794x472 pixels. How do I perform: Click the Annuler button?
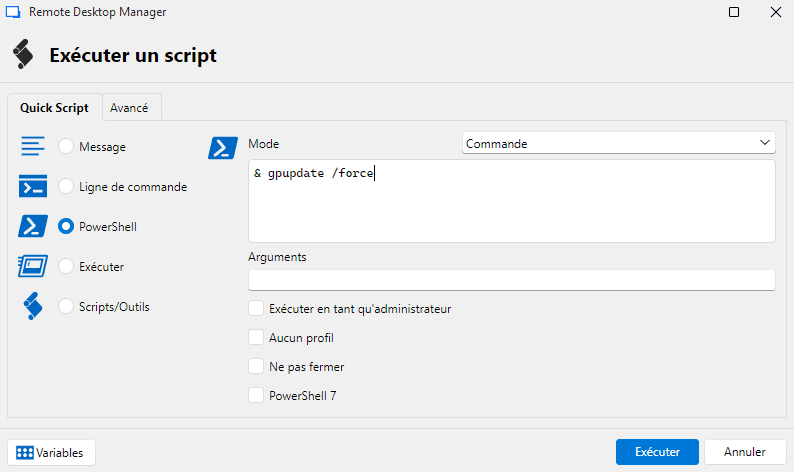(745, 452)
